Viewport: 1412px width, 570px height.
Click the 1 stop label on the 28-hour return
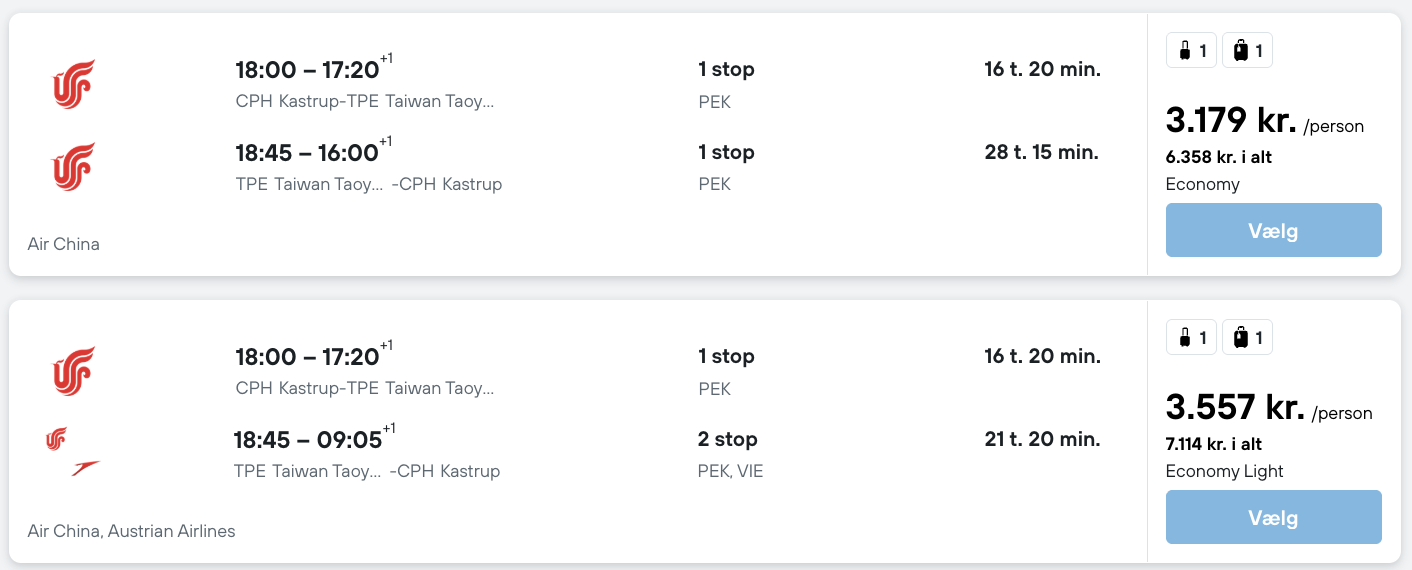tap(726, 152)
